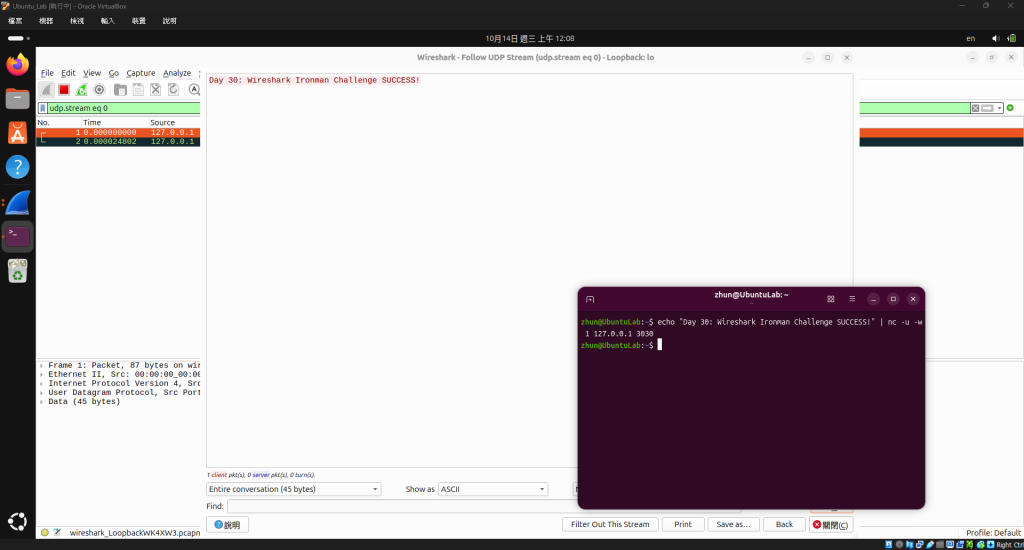Open the Trash icon in the dock
This screenshot has height=550, width=1024.
[18, 270]
